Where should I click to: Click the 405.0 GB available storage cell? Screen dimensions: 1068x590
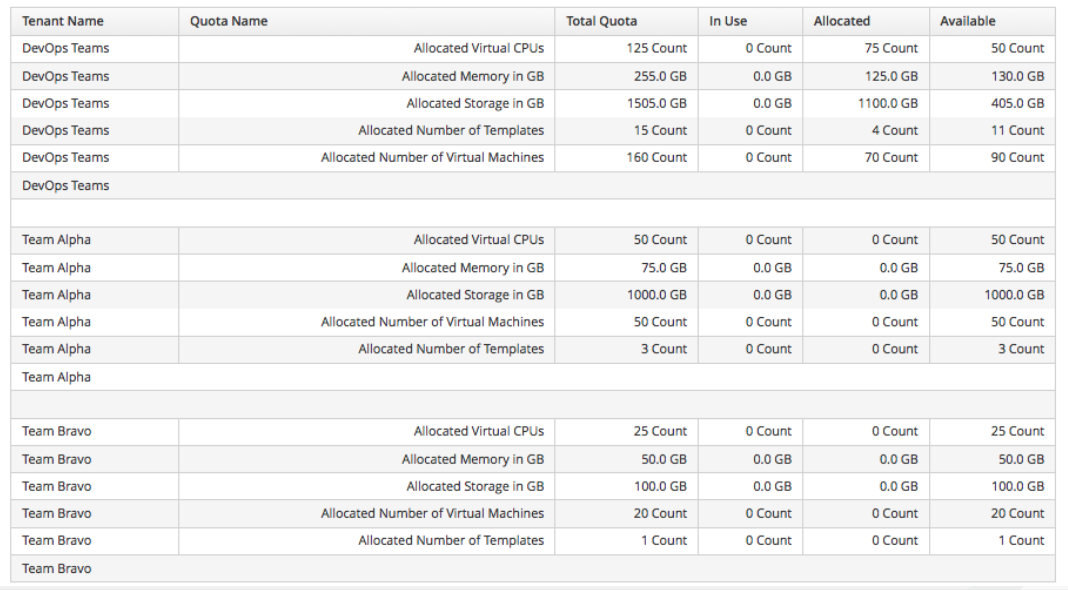click(x=1016, y=103)
